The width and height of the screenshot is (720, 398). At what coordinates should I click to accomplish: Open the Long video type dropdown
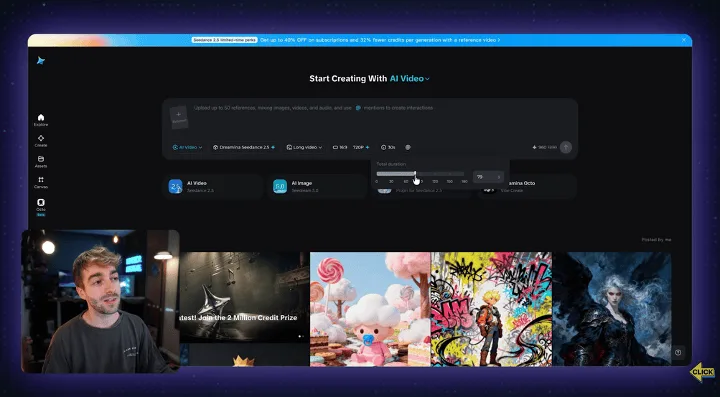click(x=304, y=147)
